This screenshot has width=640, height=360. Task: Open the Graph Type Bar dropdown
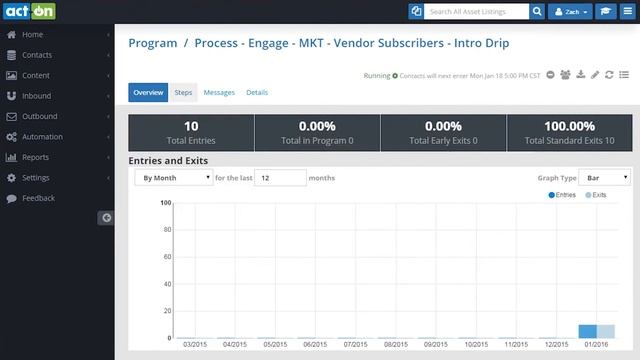[604, 178]
